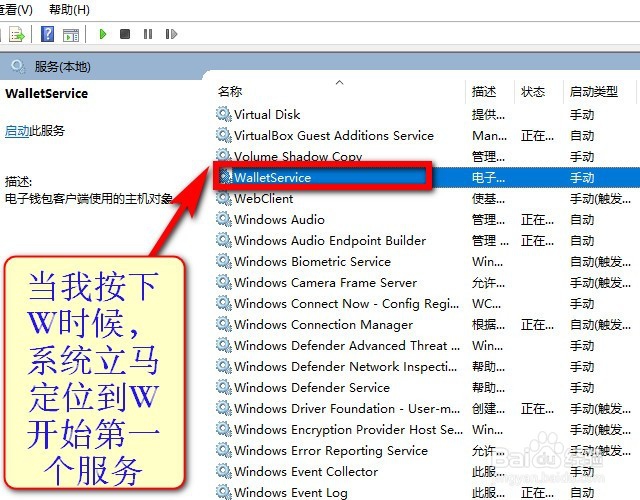The width and height of the screenshot is (640, 500).
Task: Click 电子钱包客户端 description text in left pane
Action: click(89, 199)
